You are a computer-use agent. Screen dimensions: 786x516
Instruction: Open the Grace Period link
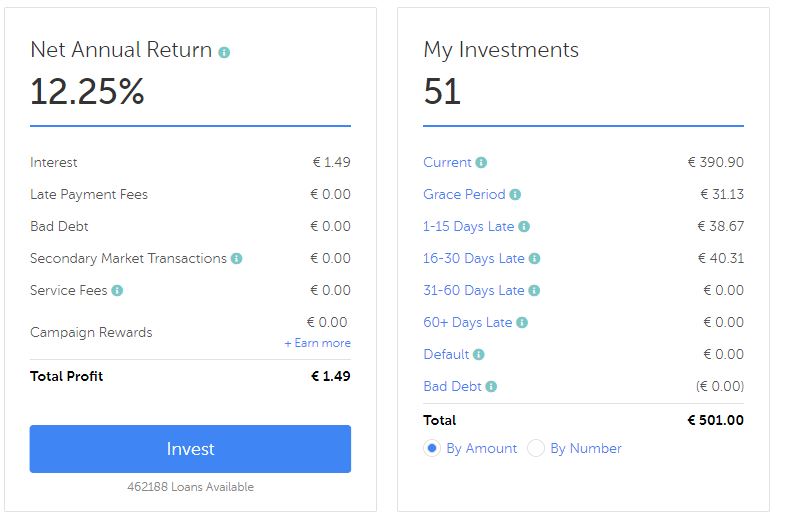464,195
